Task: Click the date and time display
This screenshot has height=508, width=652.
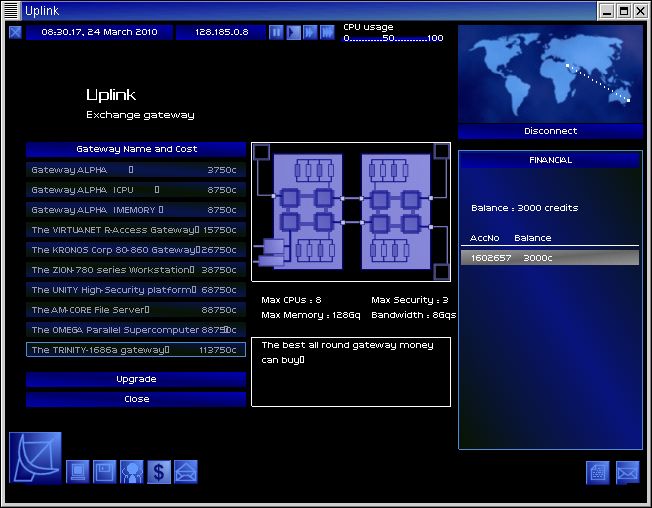Action: click(x=99, y=32)
